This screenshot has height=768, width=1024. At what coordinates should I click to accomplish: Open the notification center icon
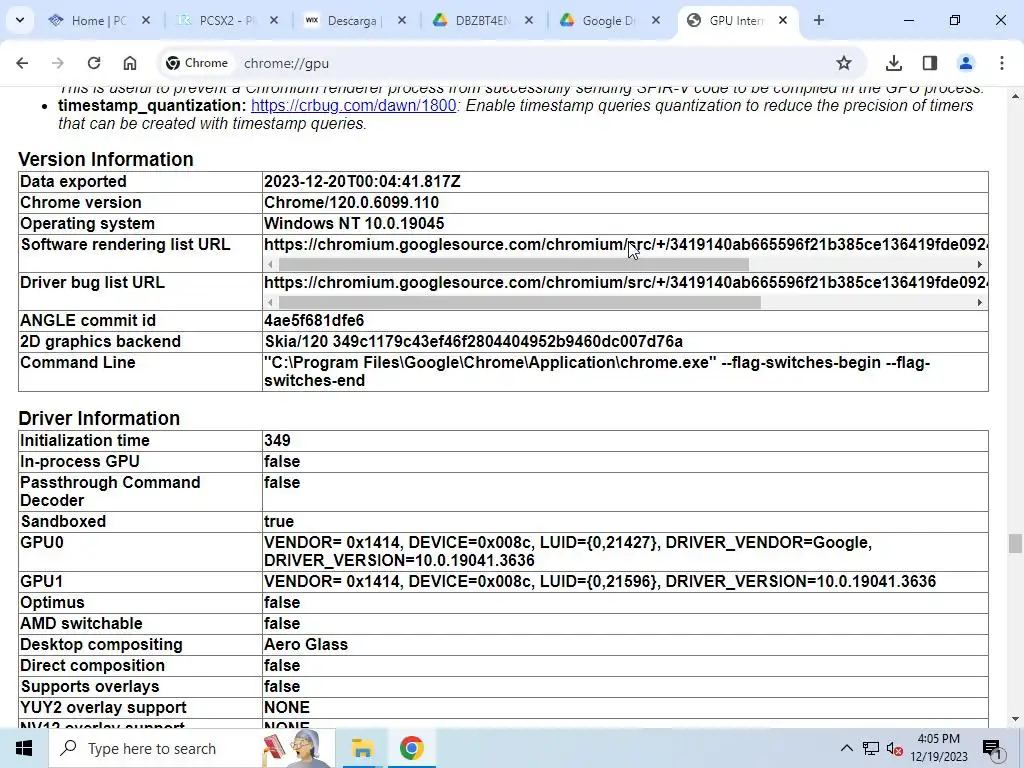[x=993, y=748]
